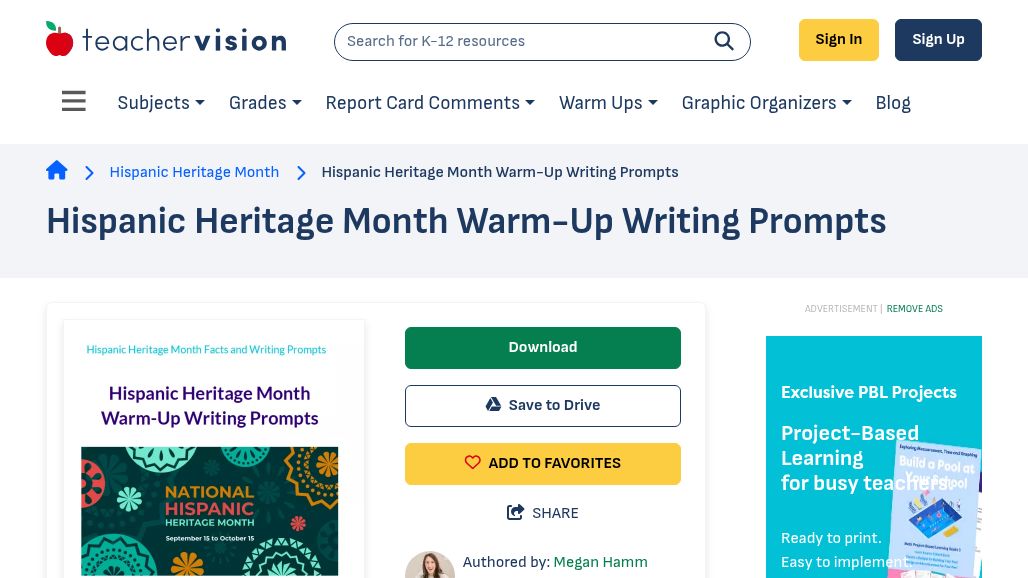Expand Report Card Comments dropdown

coord(430,103)
